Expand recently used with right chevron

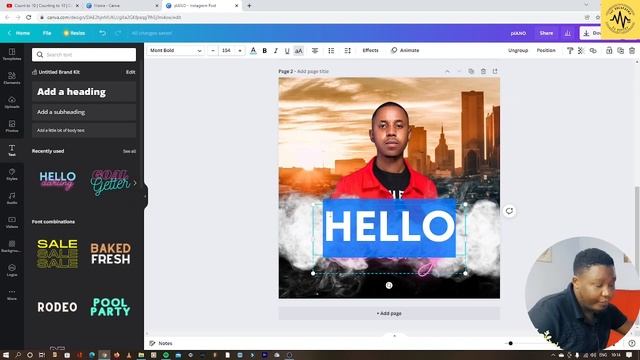pyautogui.click(x=135, y=183)
